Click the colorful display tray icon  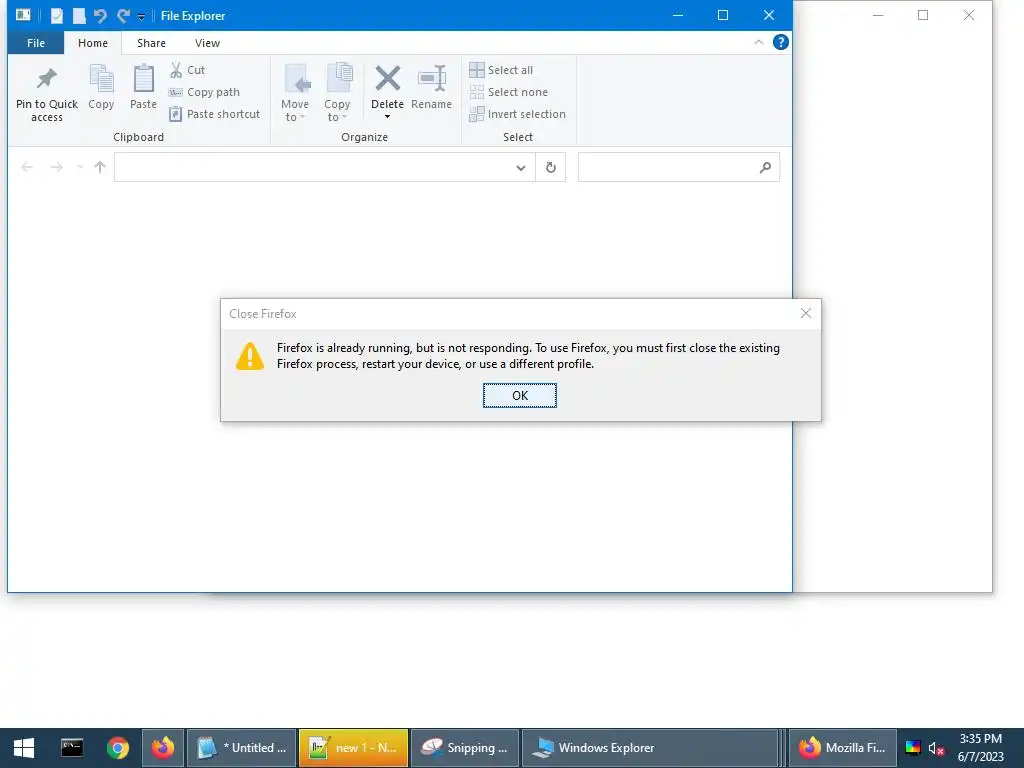(913, 748)
